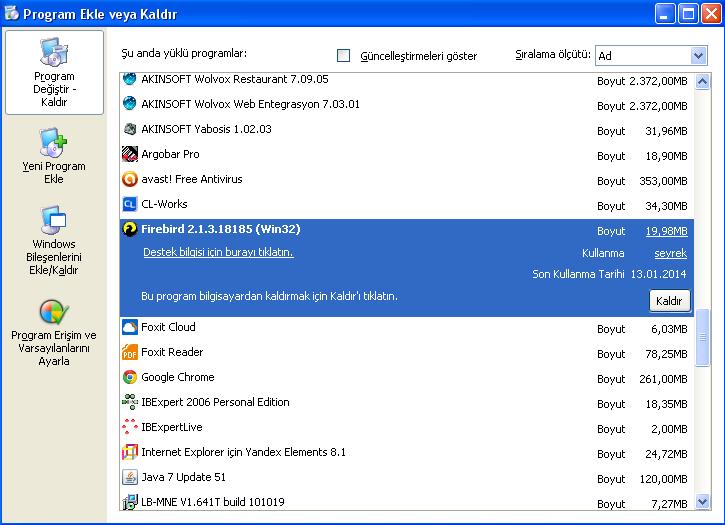Open Program Erişim ve Varsayılanlarını Ayarla icon
This screenshot has height=525, width=725.
point(54,312)
